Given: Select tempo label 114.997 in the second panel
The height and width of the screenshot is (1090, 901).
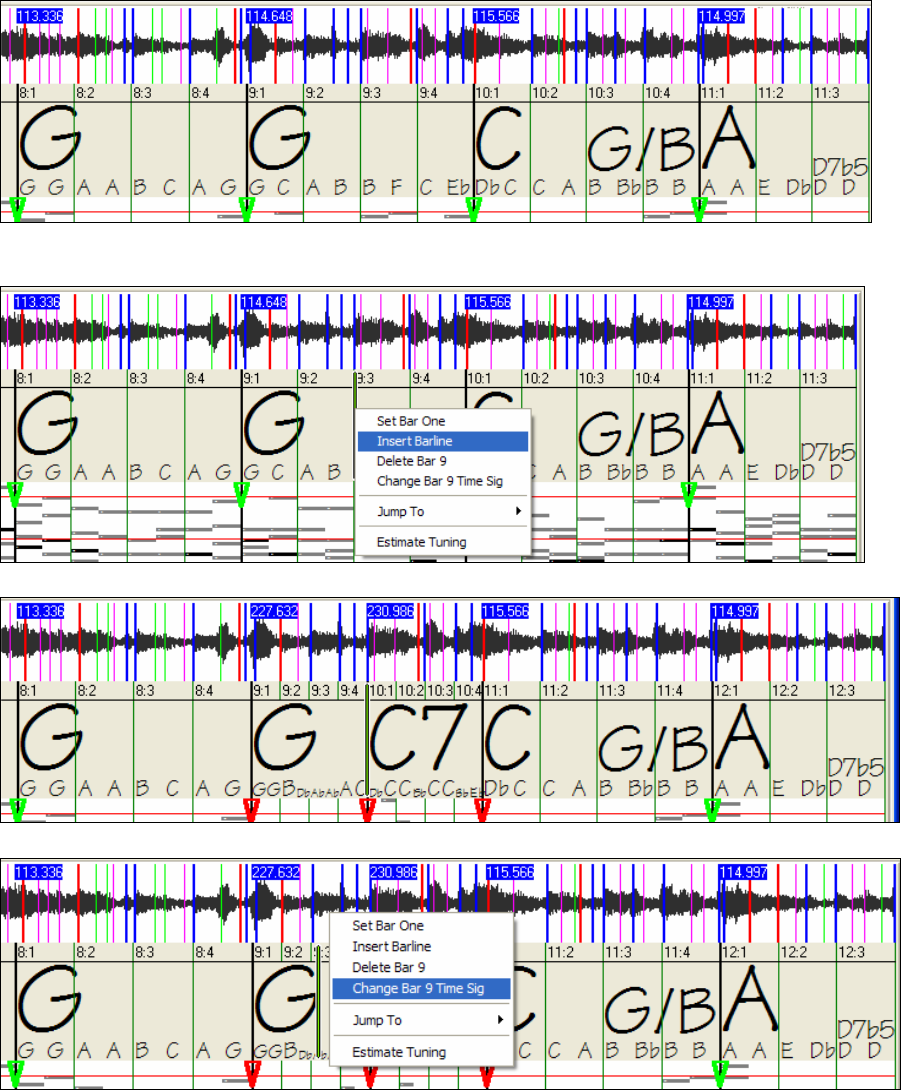Looking at the screenshot, I should tap(711, 302).
